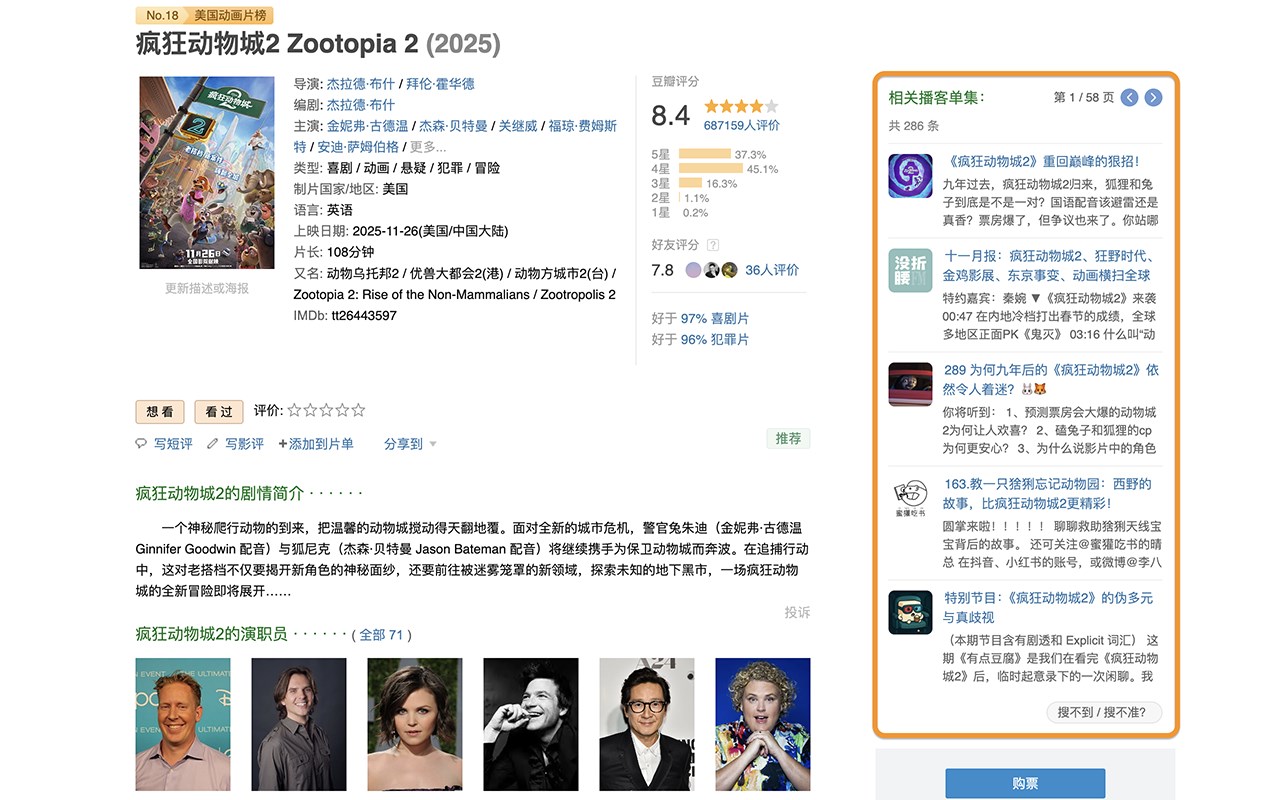Open fourth black-and-white cast photo

point(531,724)
